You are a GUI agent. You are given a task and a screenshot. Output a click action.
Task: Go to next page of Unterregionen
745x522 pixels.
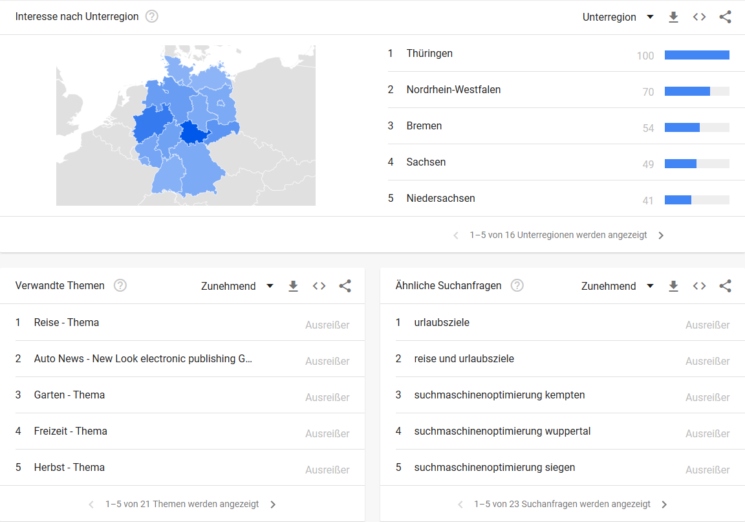pos(661,235)
